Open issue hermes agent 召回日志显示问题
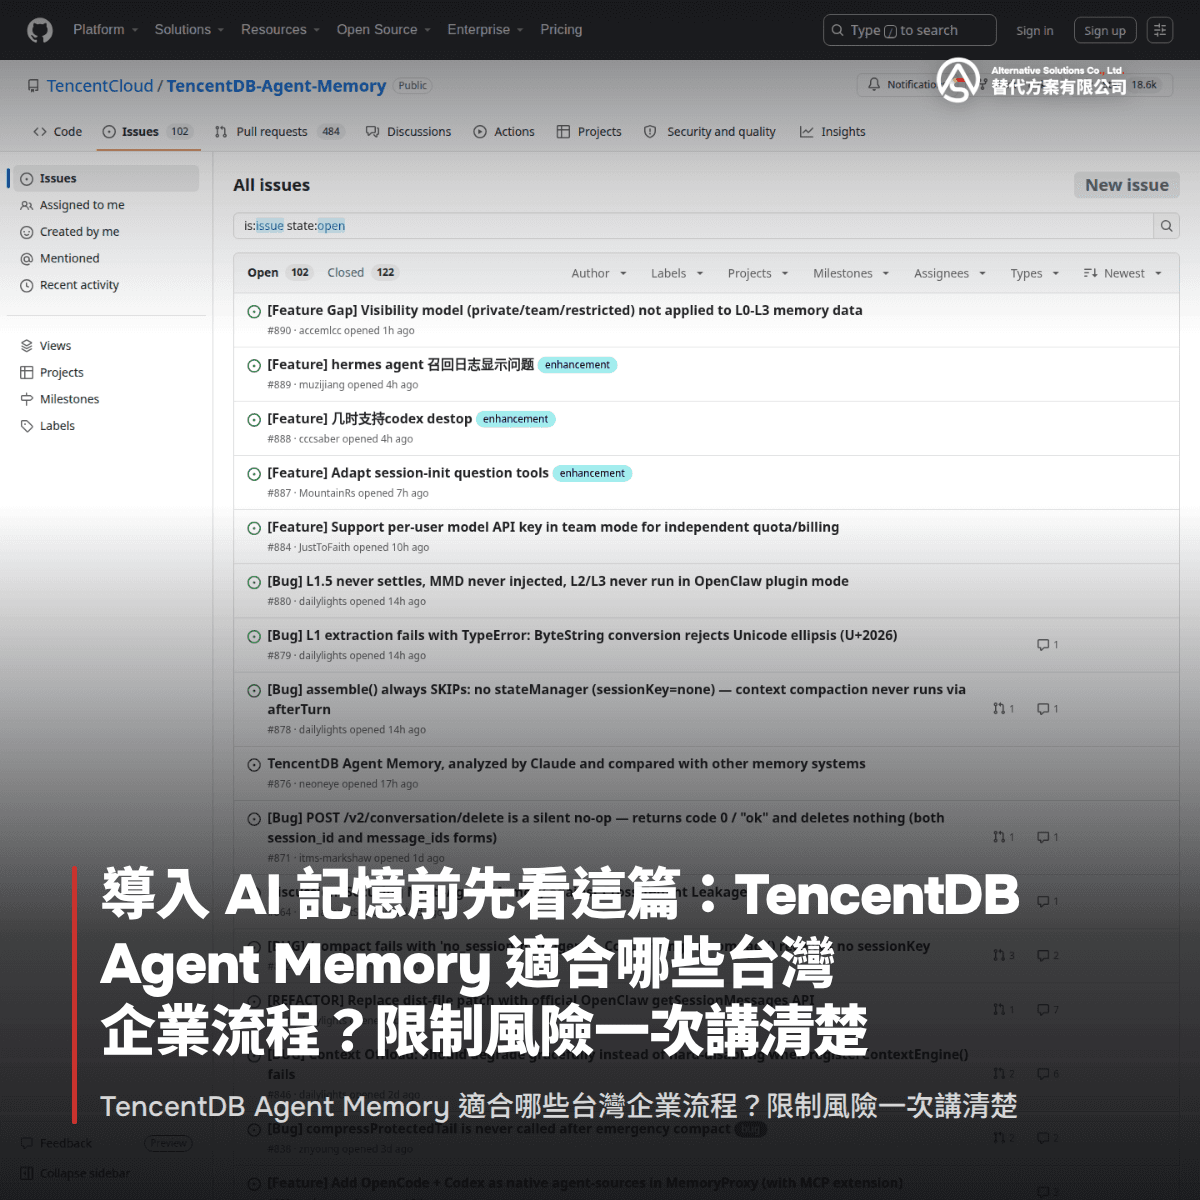1200x1200 pixels. tap(400, 365)
